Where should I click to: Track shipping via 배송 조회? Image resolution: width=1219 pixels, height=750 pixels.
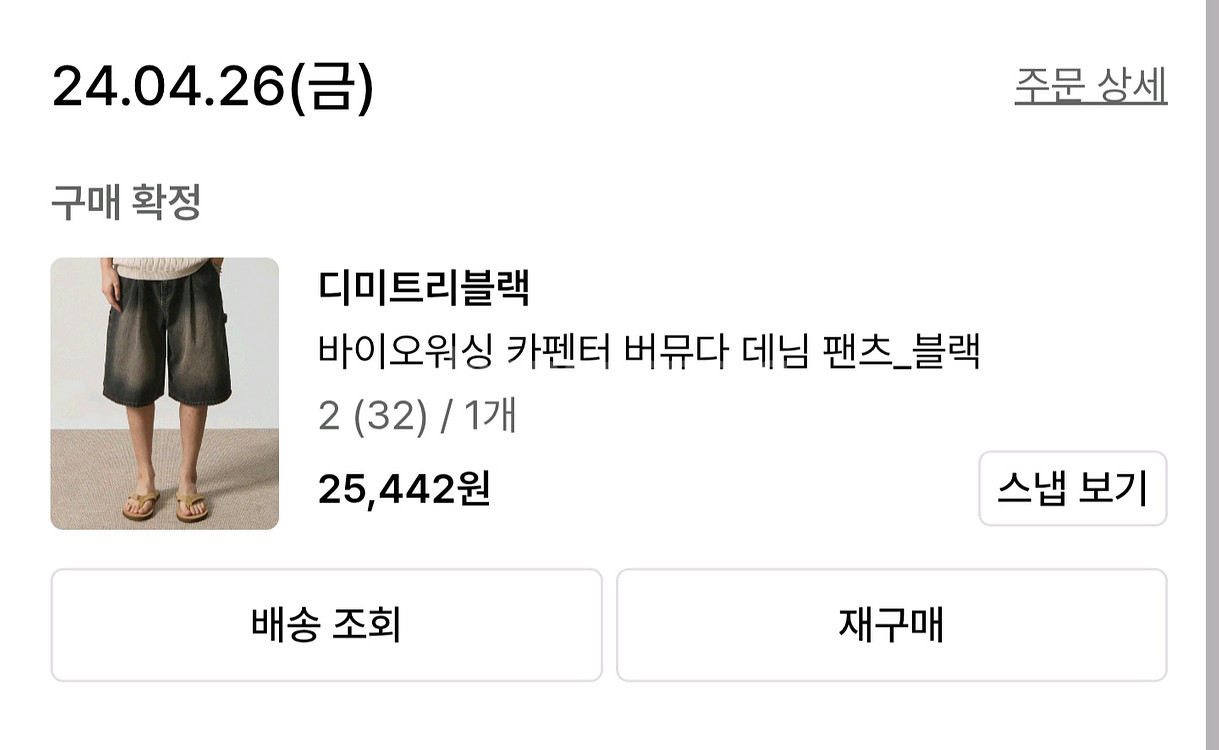(327, 624)
